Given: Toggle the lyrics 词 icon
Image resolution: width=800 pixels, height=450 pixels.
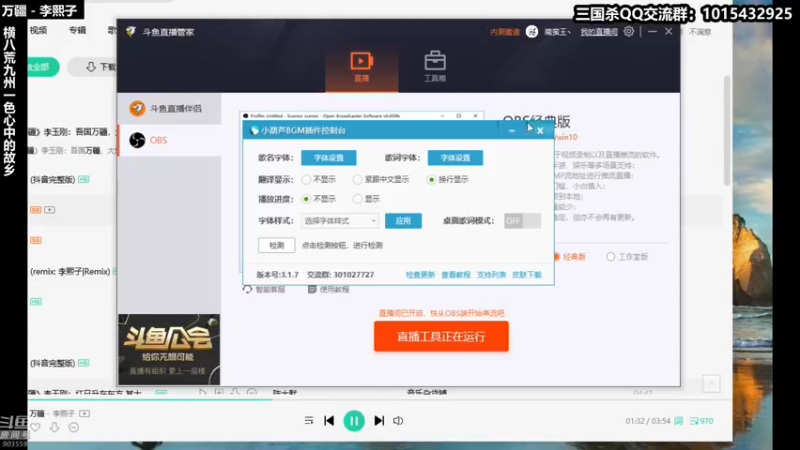Looking at the screenshot, I should pyautogui.click(x=679, y=421).
